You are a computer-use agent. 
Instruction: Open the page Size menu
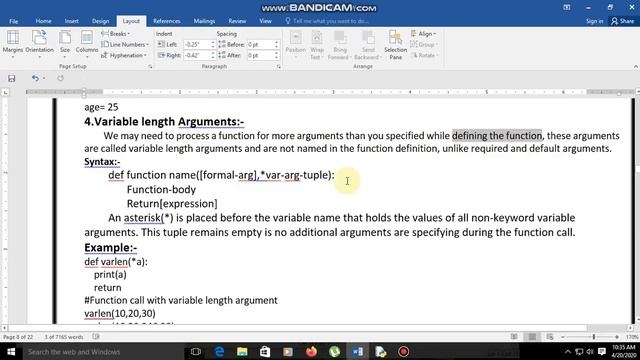coord(64,43)
